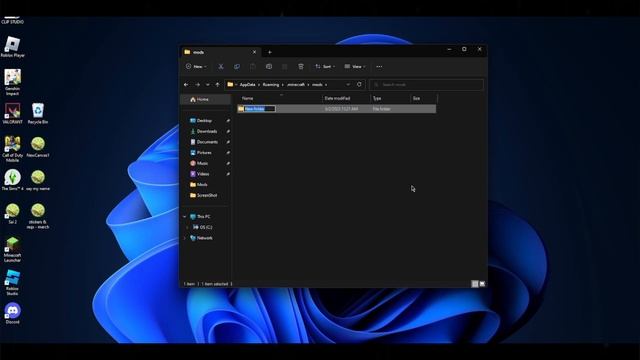Click the Share icon in toolbar

284,67
